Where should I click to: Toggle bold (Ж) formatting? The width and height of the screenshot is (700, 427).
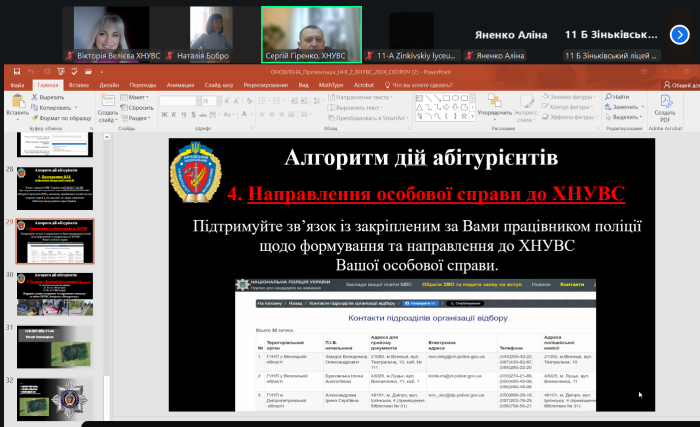[164, 115]
